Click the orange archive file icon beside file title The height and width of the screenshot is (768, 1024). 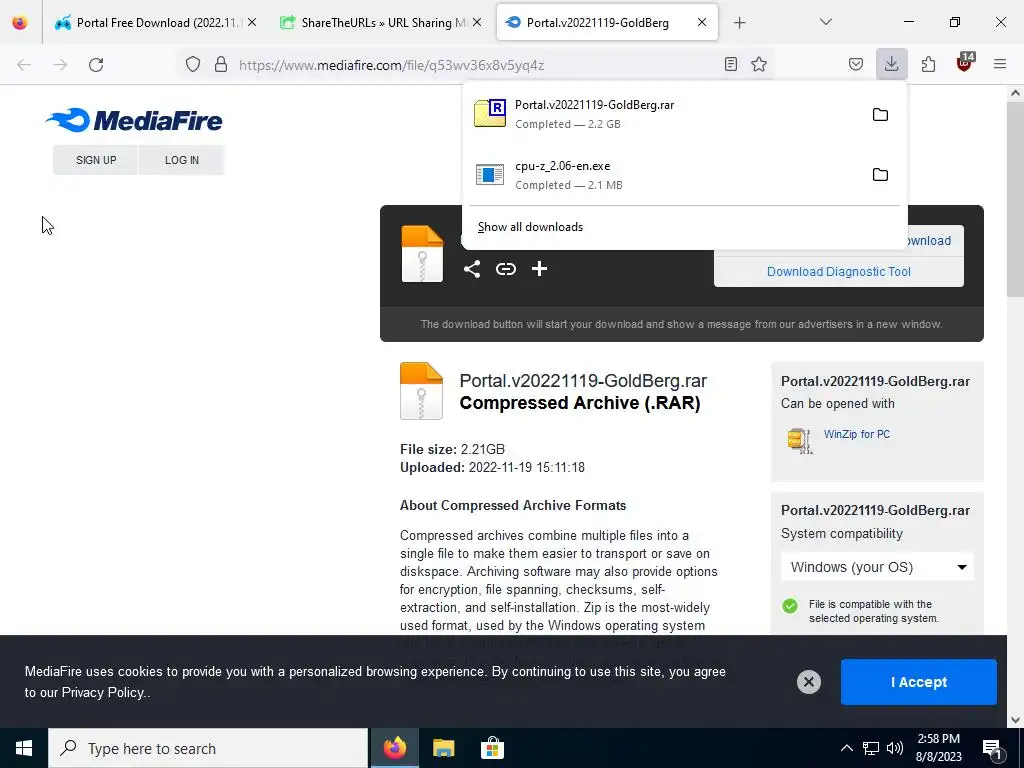click(x=421, y=391)
